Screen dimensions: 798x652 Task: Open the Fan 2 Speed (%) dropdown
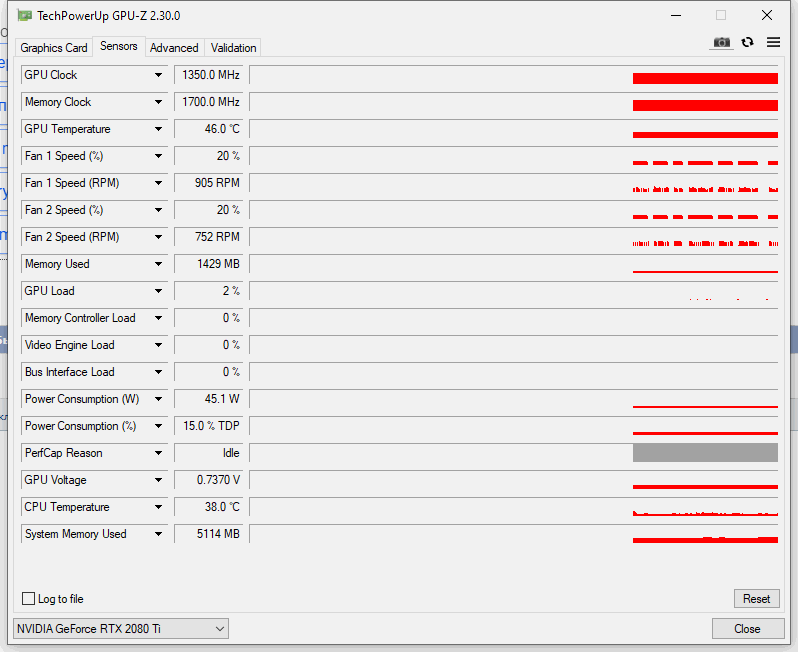pyautogui.click(x=158, y=210)
